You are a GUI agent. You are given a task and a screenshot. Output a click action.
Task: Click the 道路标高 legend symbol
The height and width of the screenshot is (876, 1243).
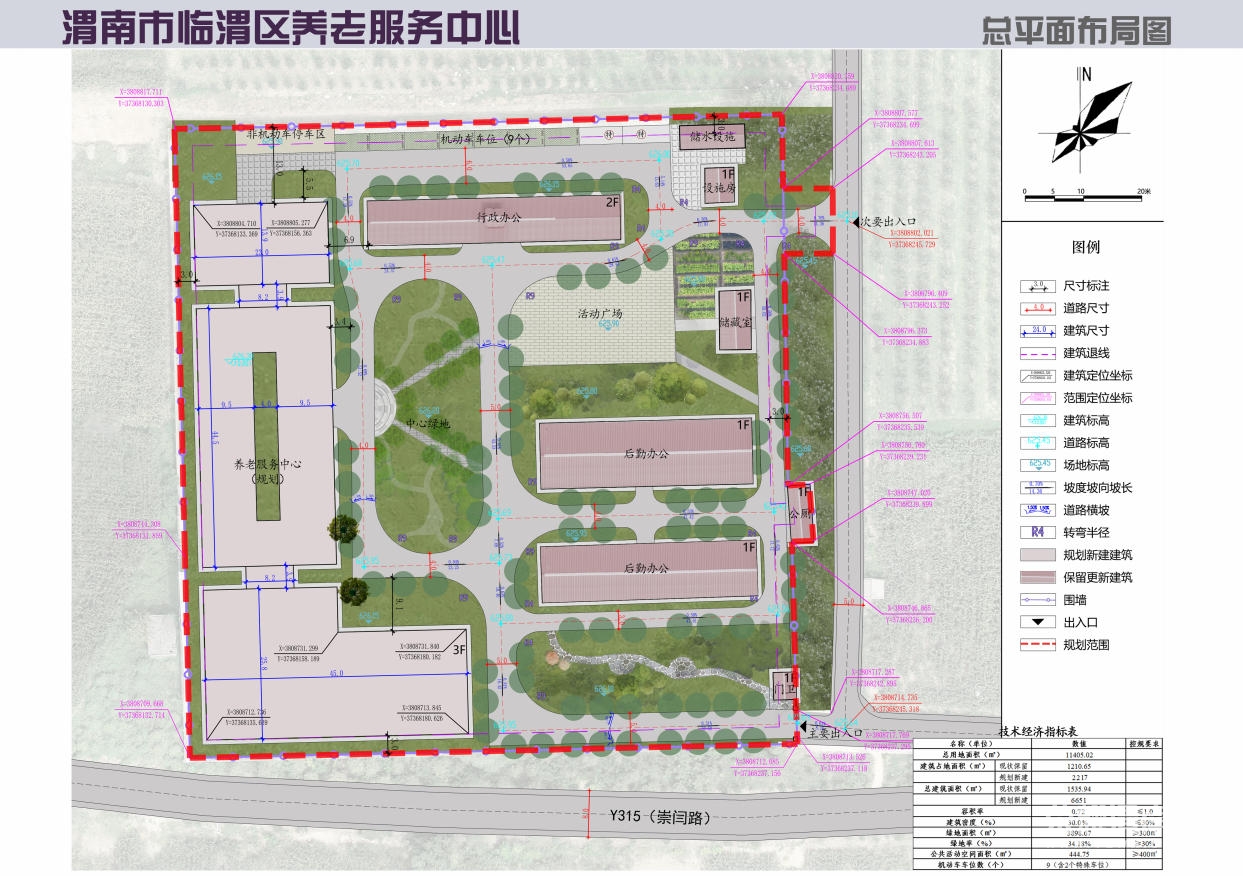pos(1037,442)
